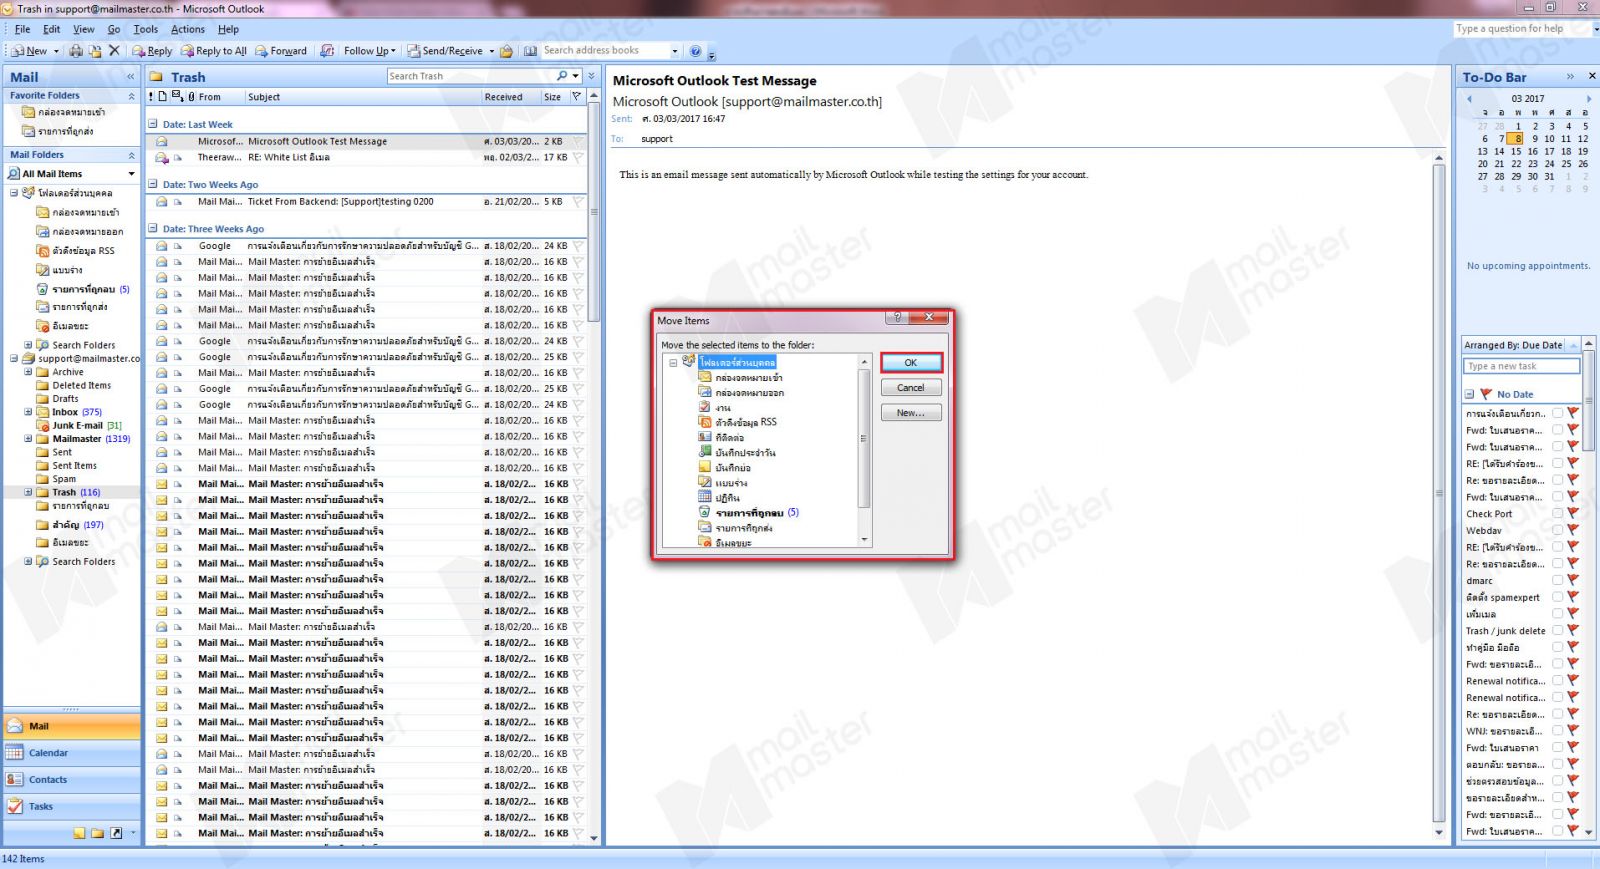The height and width of the screenshot is (869, 1600).
Task: Tick the checkbox for dmarc task
Action: (x=1557, y=580)
